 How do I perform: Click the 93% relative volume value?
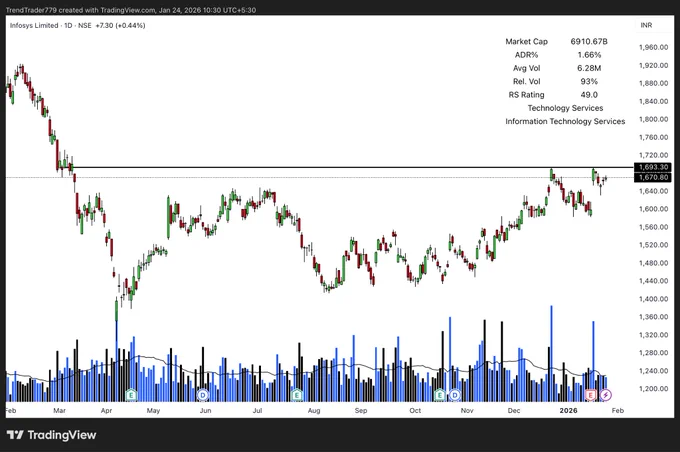point(589,82)
